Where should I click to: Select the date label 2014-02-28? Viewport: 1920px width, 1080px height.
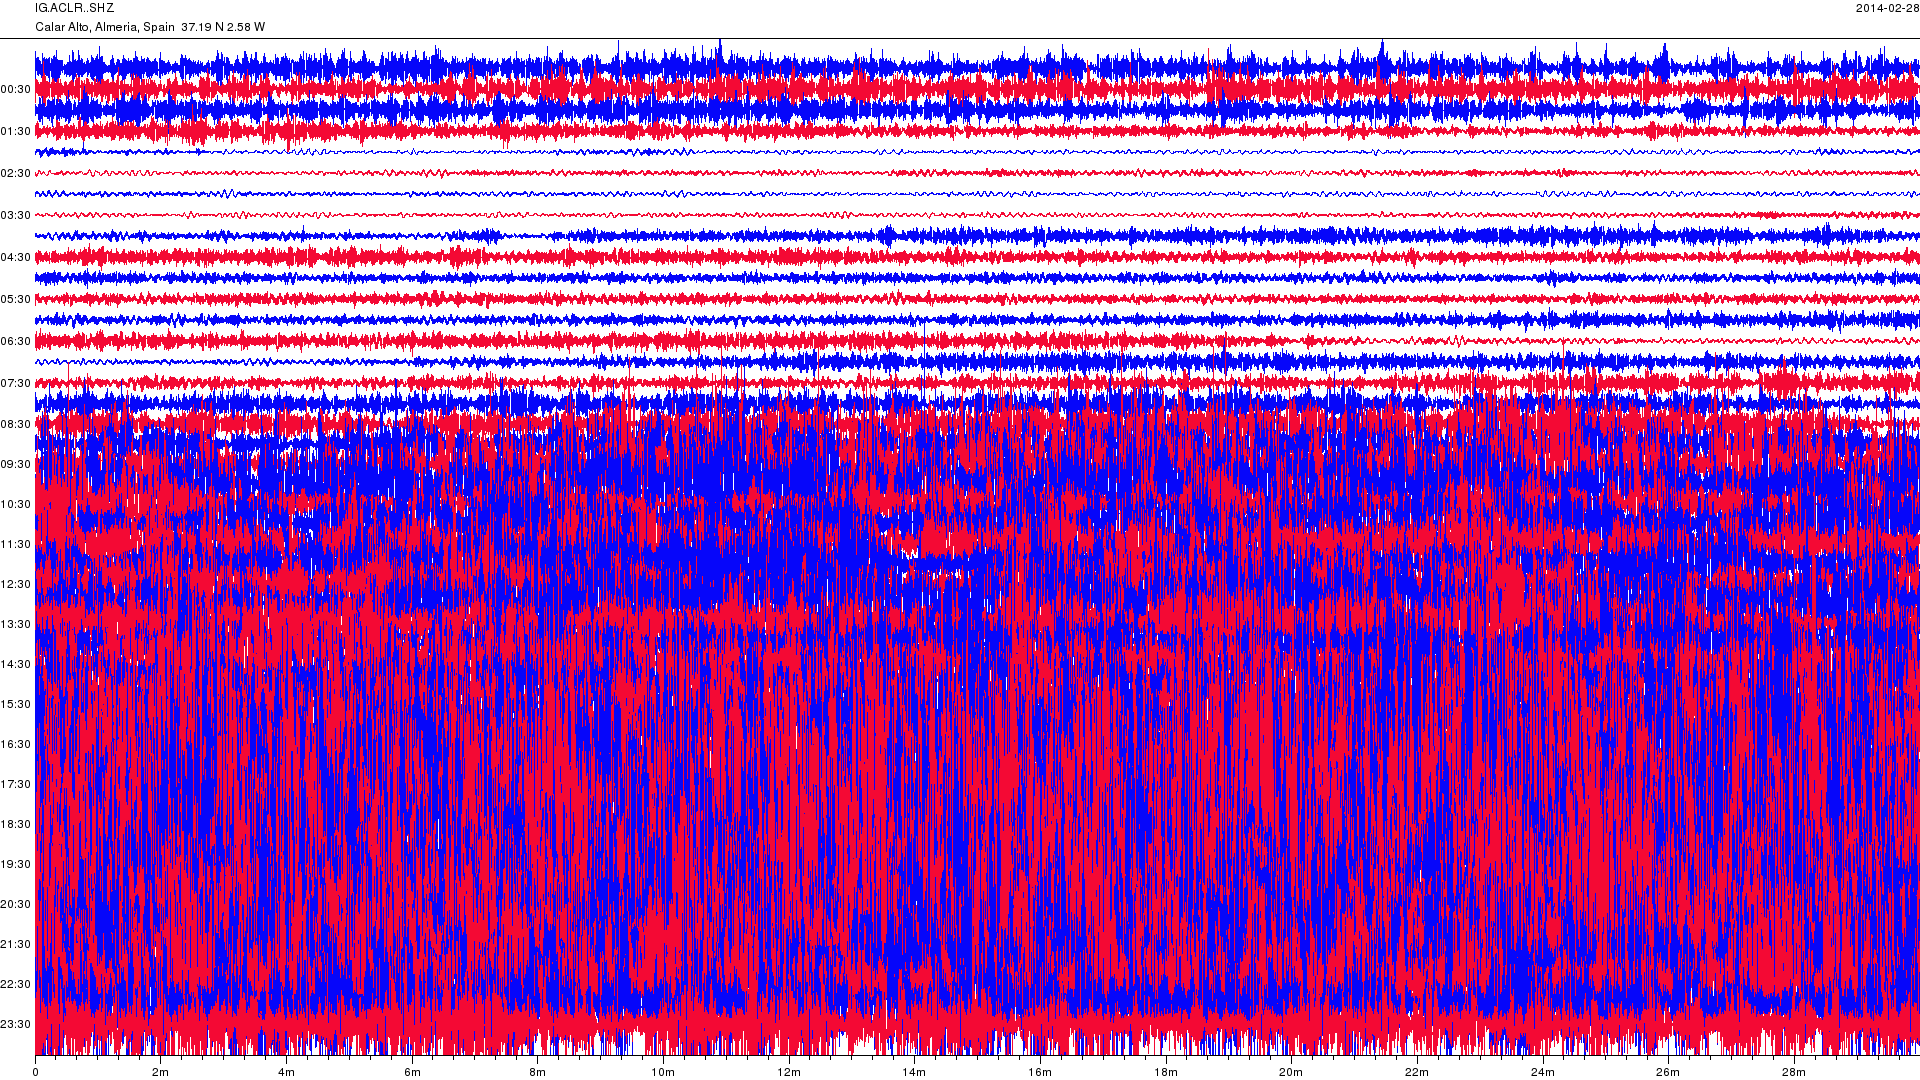coord(1887,8)
